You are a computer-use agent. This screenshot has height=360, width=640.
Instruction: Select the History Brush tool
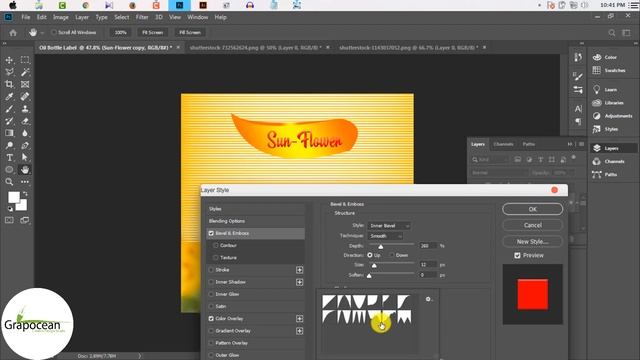[9, 121]
